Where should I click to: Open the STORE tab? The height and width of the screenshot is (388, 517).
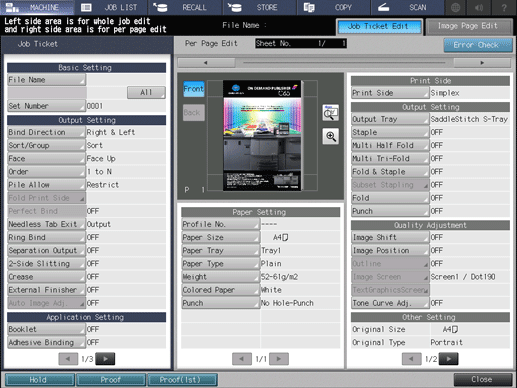point(259,7)
